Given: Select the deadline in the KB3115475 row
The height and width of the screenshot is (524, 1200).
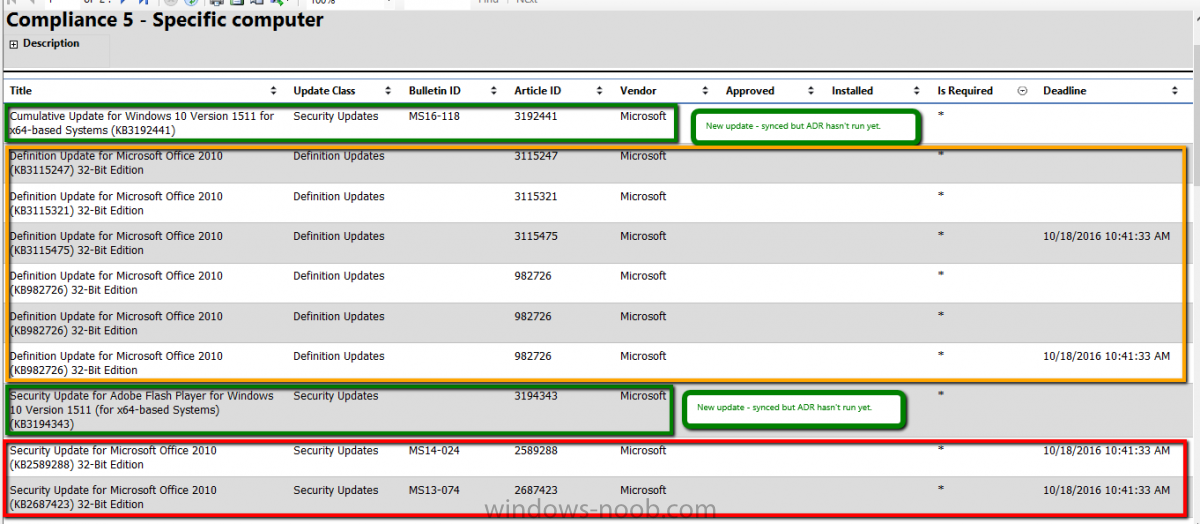Looking at the screenshot, I should tap(1106, 236).
